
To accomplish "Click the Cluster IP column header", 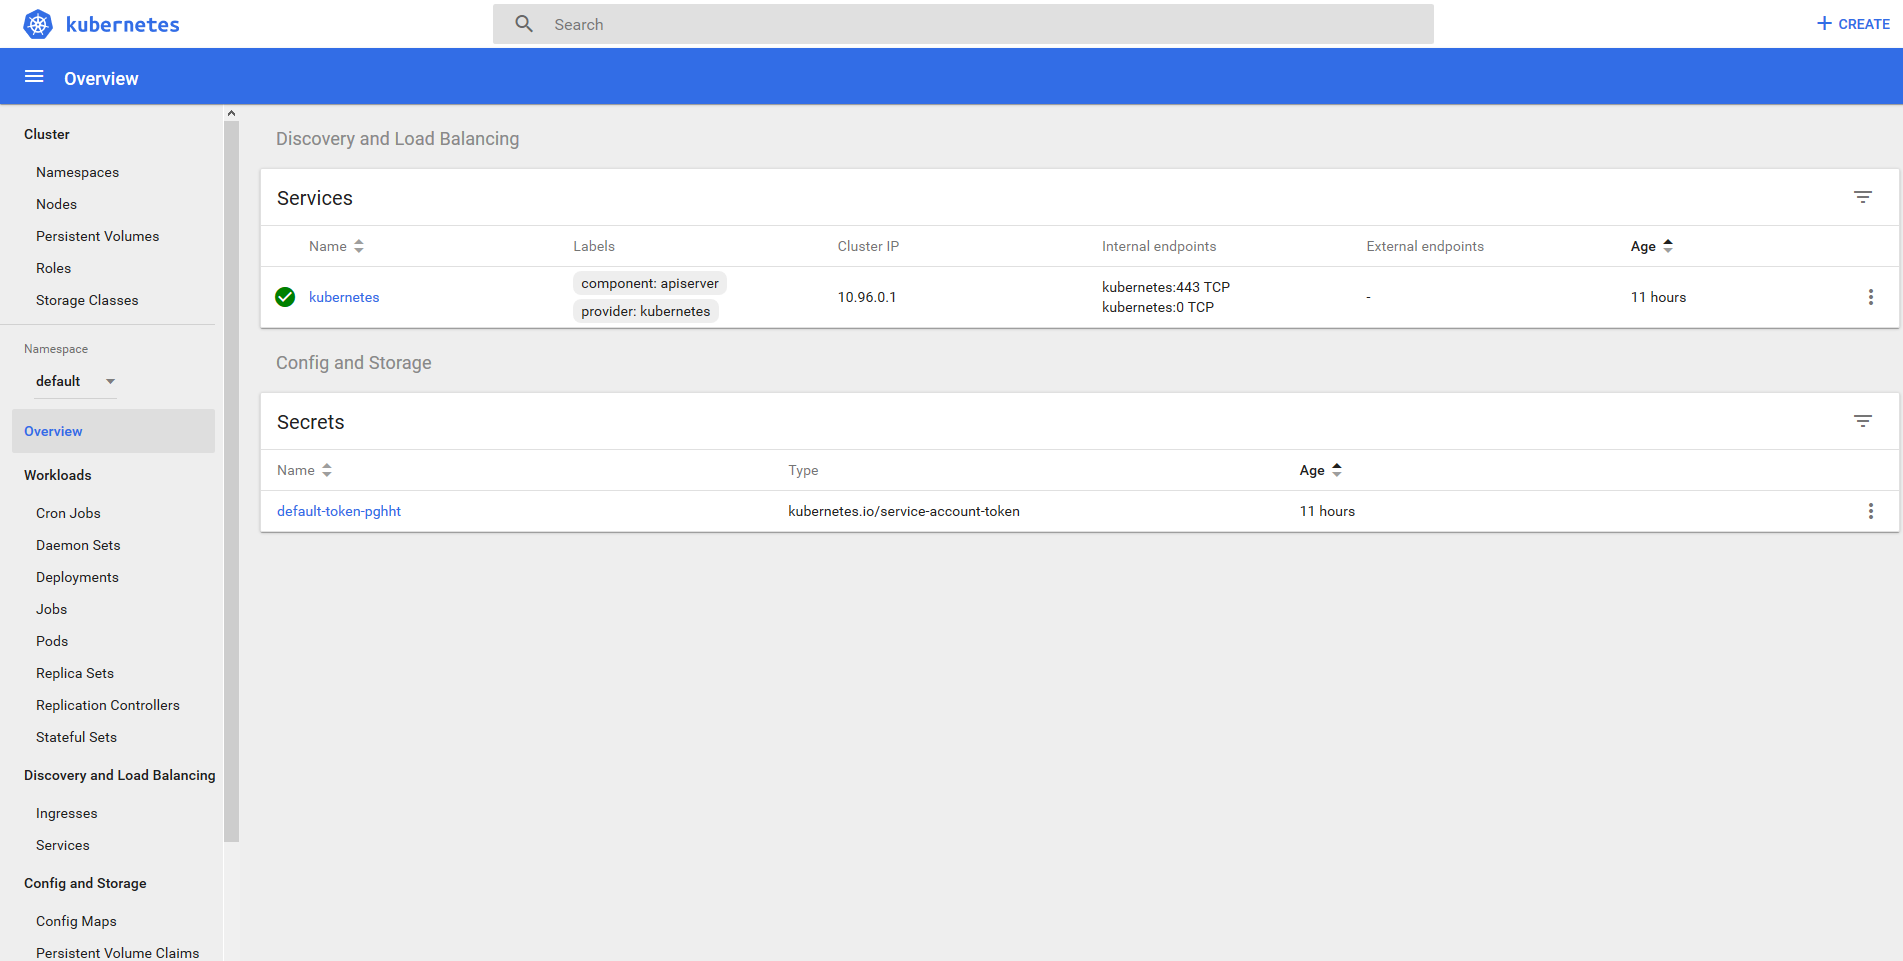I will point(868,246).
